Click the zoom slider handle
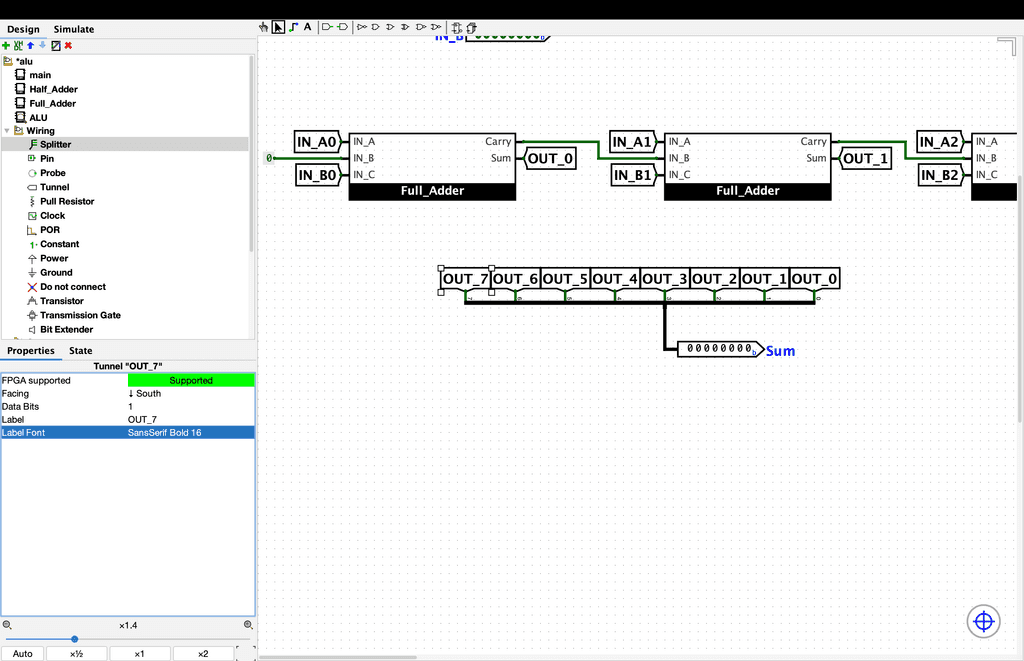 pos(74,639)
